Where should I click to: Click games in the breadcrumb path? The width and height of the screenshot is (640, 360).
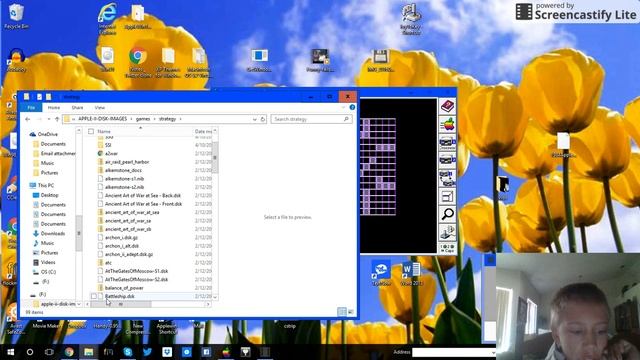point(143,119)
